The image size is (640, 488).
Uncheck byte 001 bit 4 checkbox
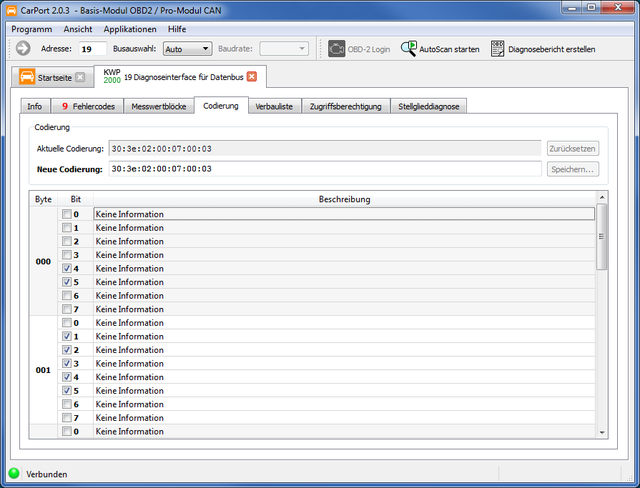[x=67, y=377]
